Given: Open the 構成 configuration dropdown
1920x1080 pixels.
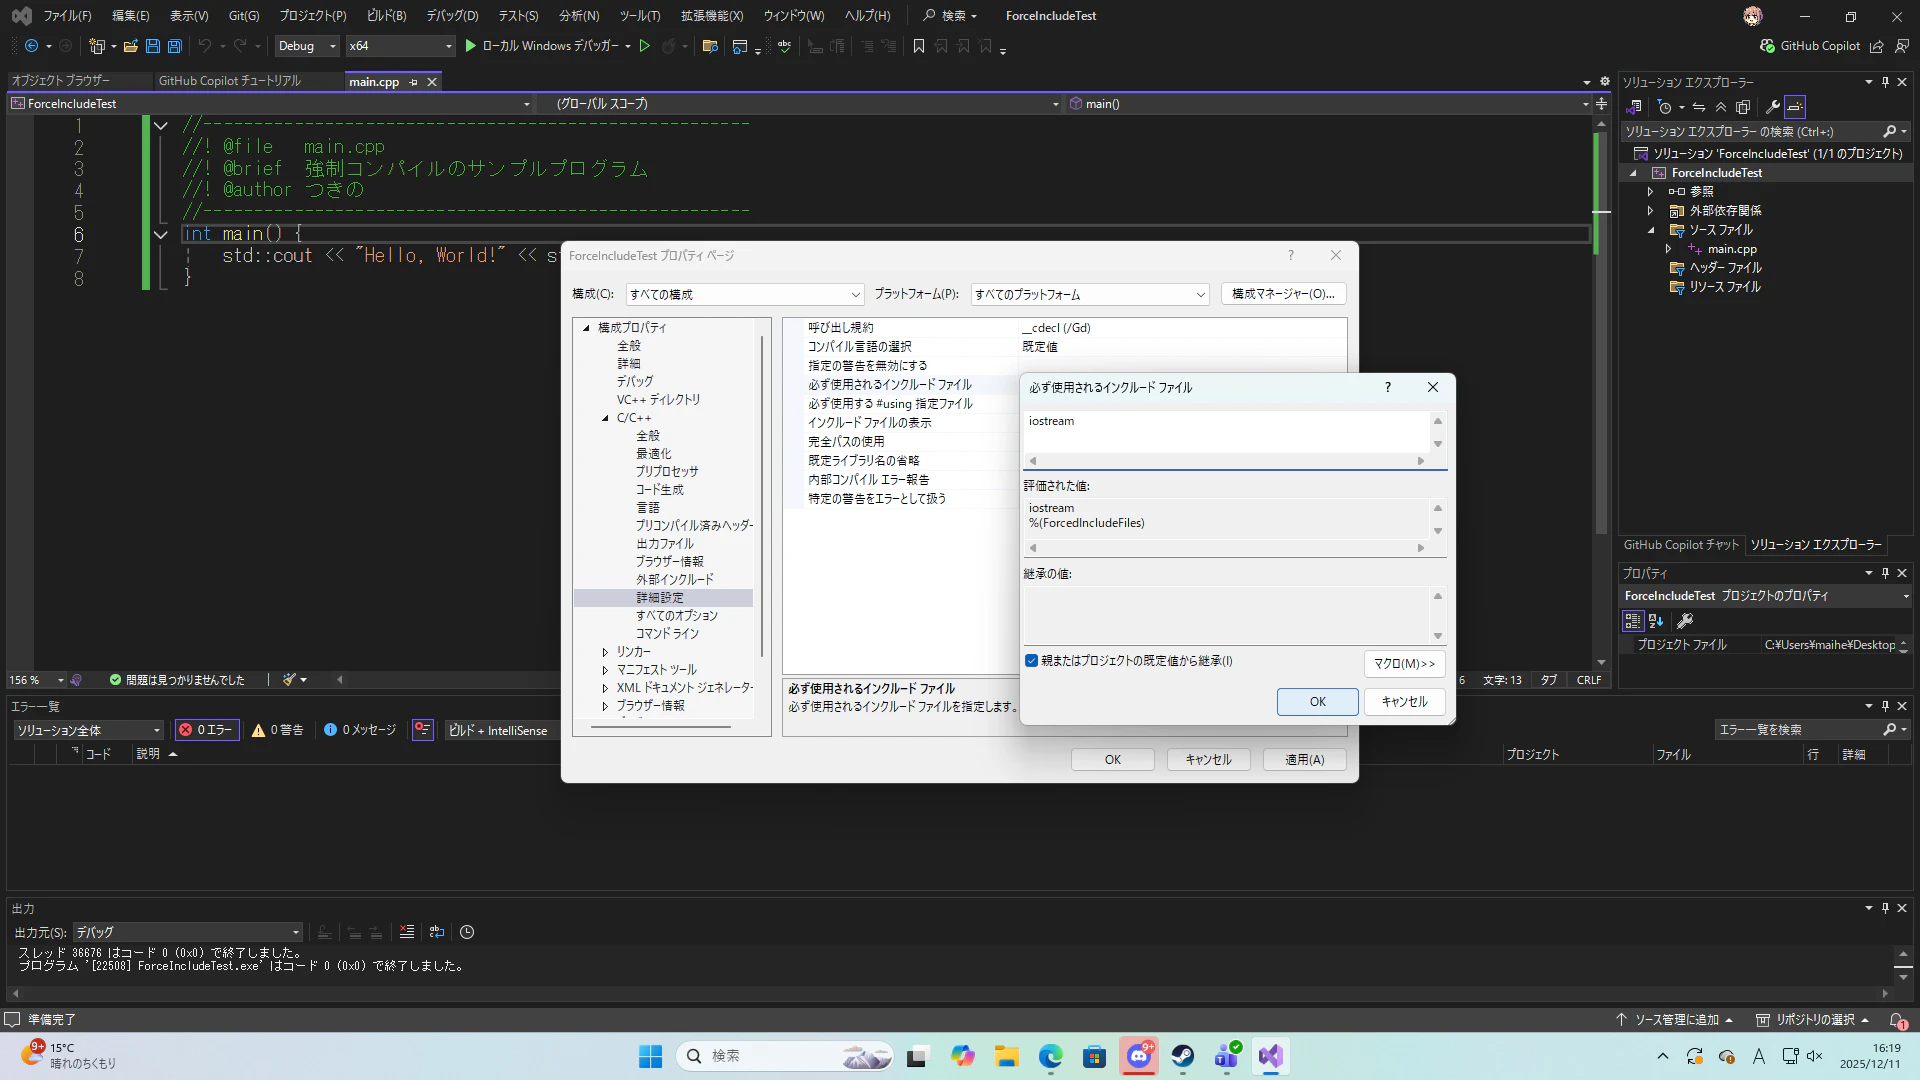Looking at the screenshot, I should point(744,294).
